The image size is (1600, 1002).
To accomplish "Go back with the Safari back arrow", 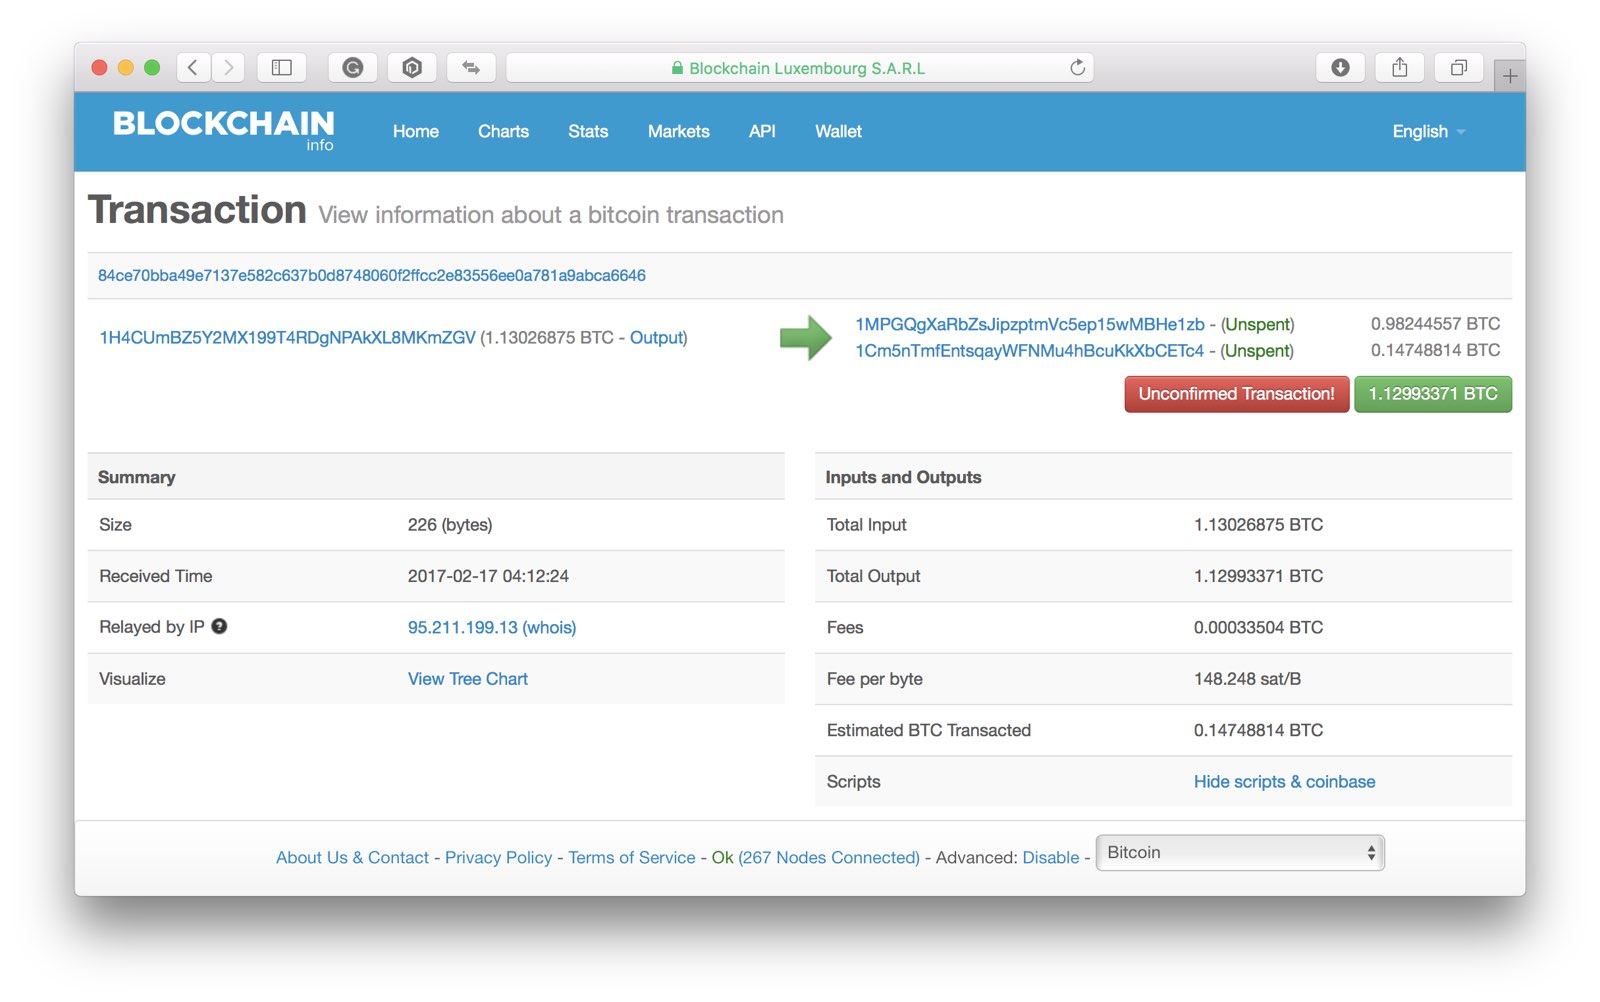I will (x=193, y=67).
